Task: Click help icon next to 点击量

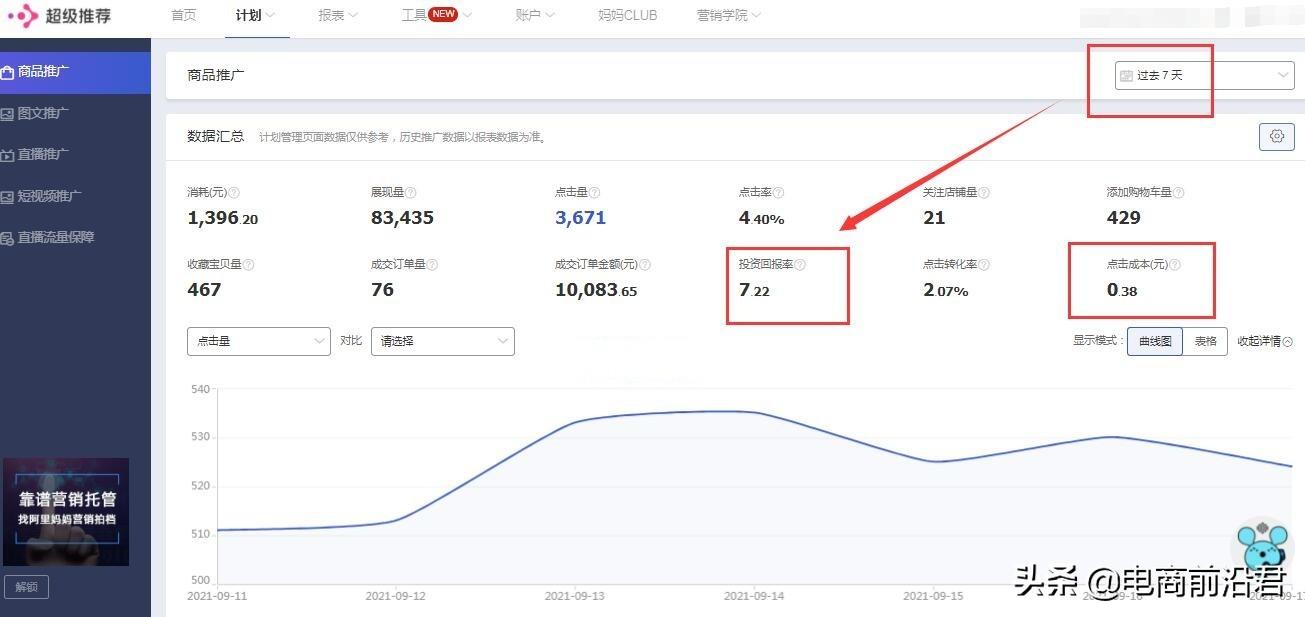Action: 595,193
